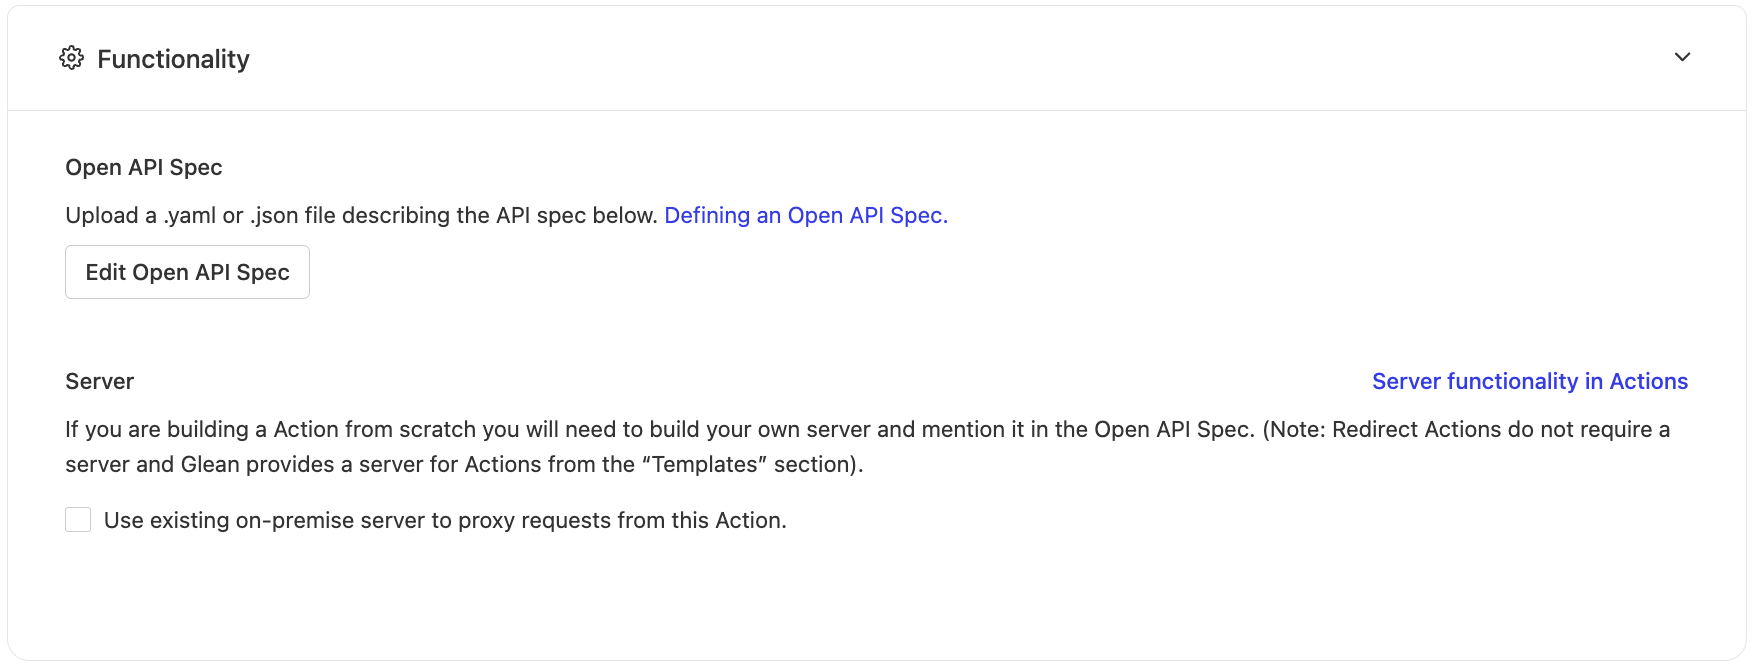Select the Open API Spec heading
This screenshot has height=672, width=1758.
click(x=143, y=167)
